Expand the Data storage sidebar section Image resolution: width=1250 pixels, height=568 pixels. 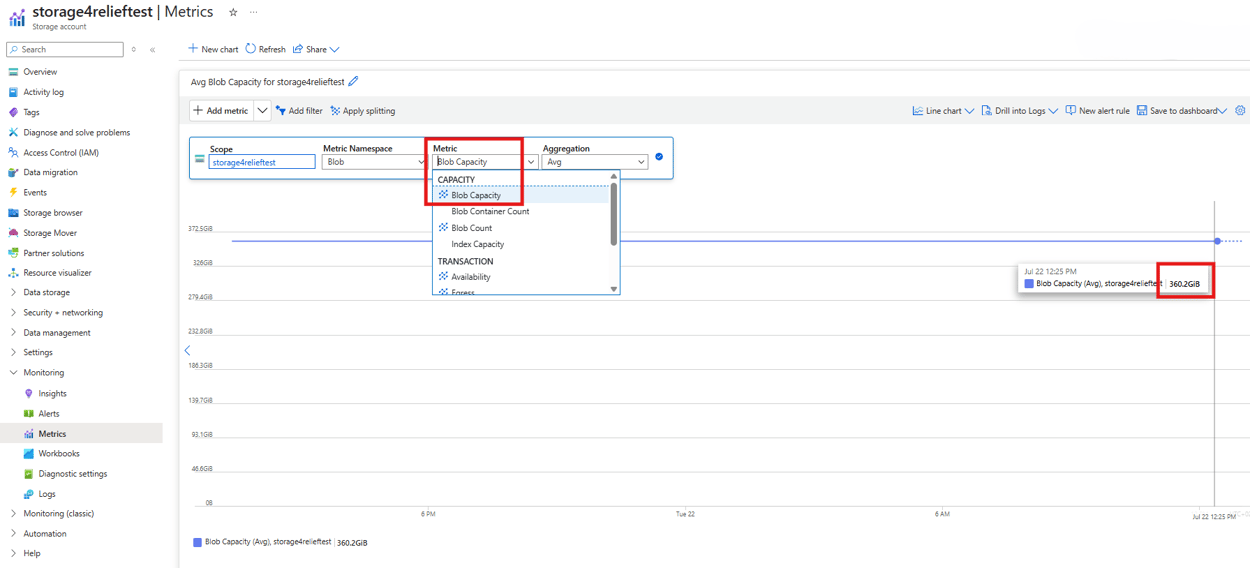pyautogui.click(x=46, y=293)
